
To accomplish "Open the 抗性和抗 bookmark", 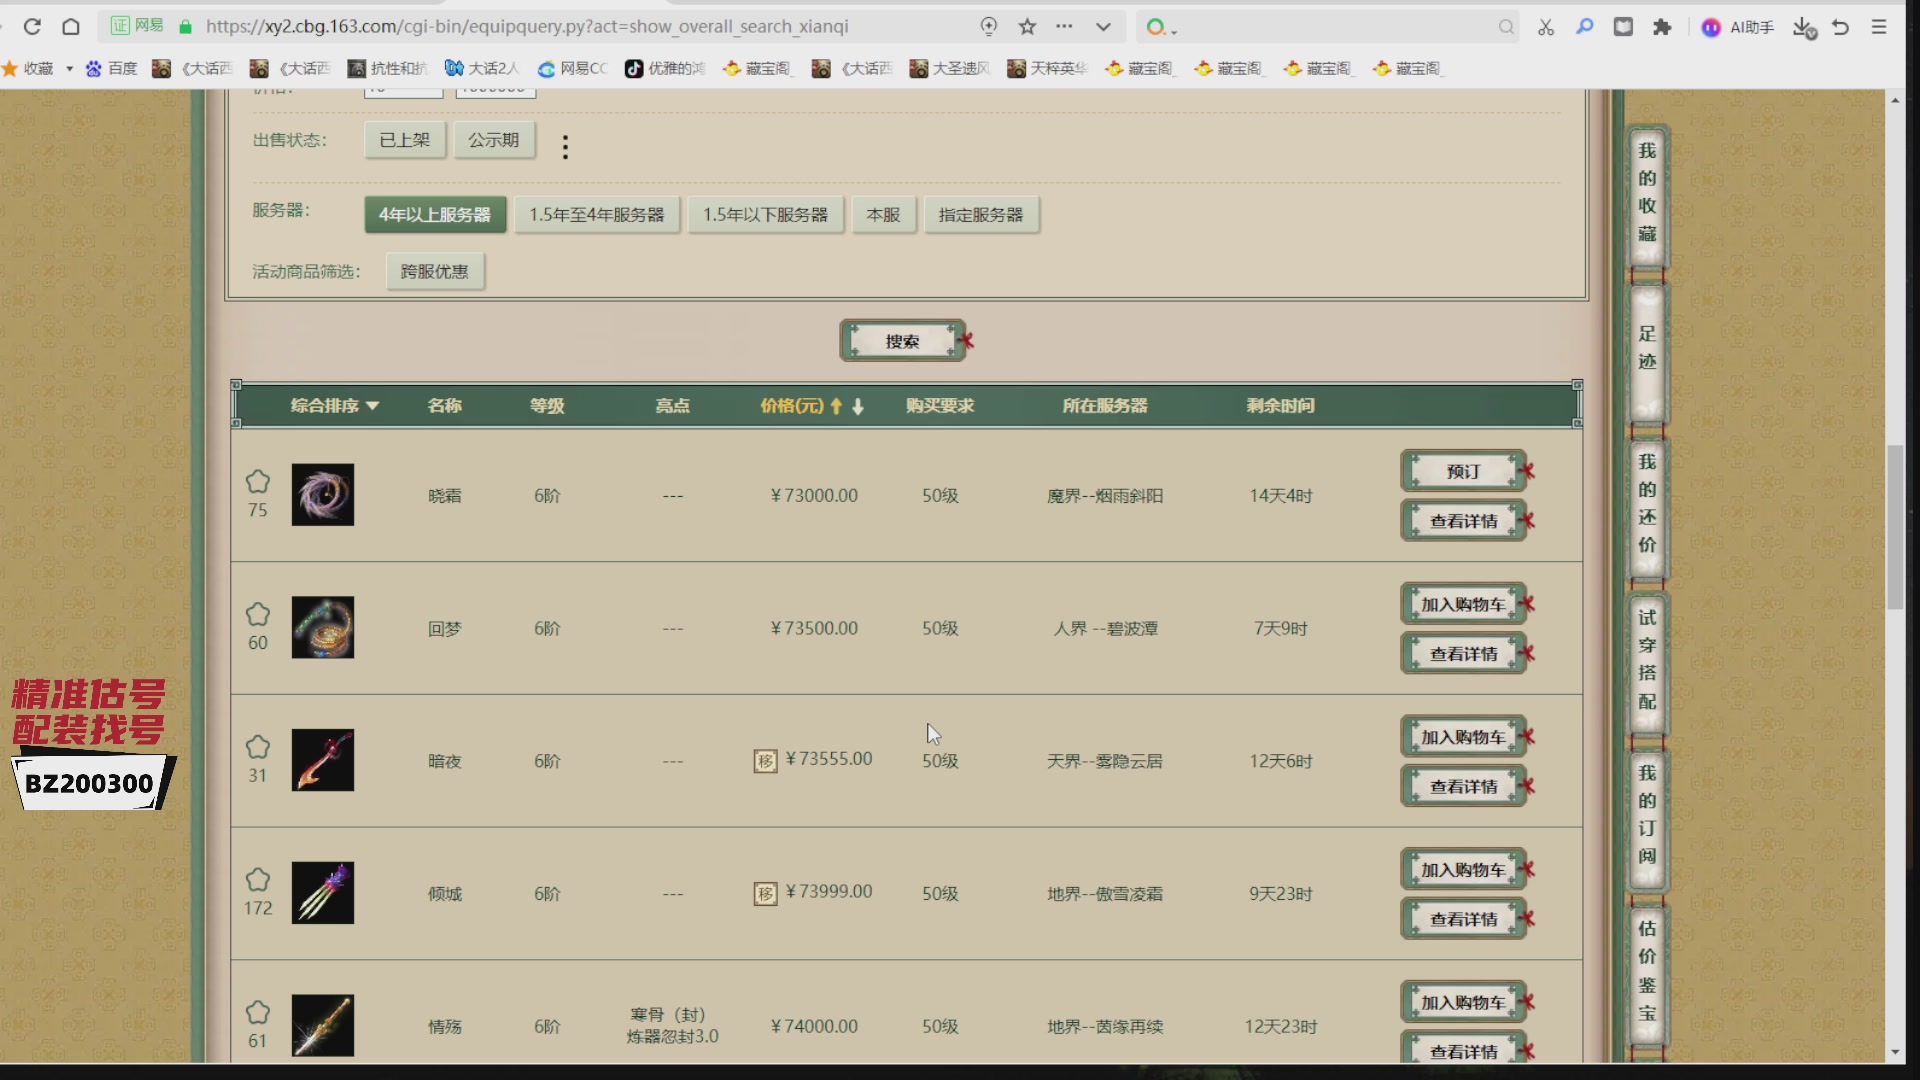I will point(387,68).
